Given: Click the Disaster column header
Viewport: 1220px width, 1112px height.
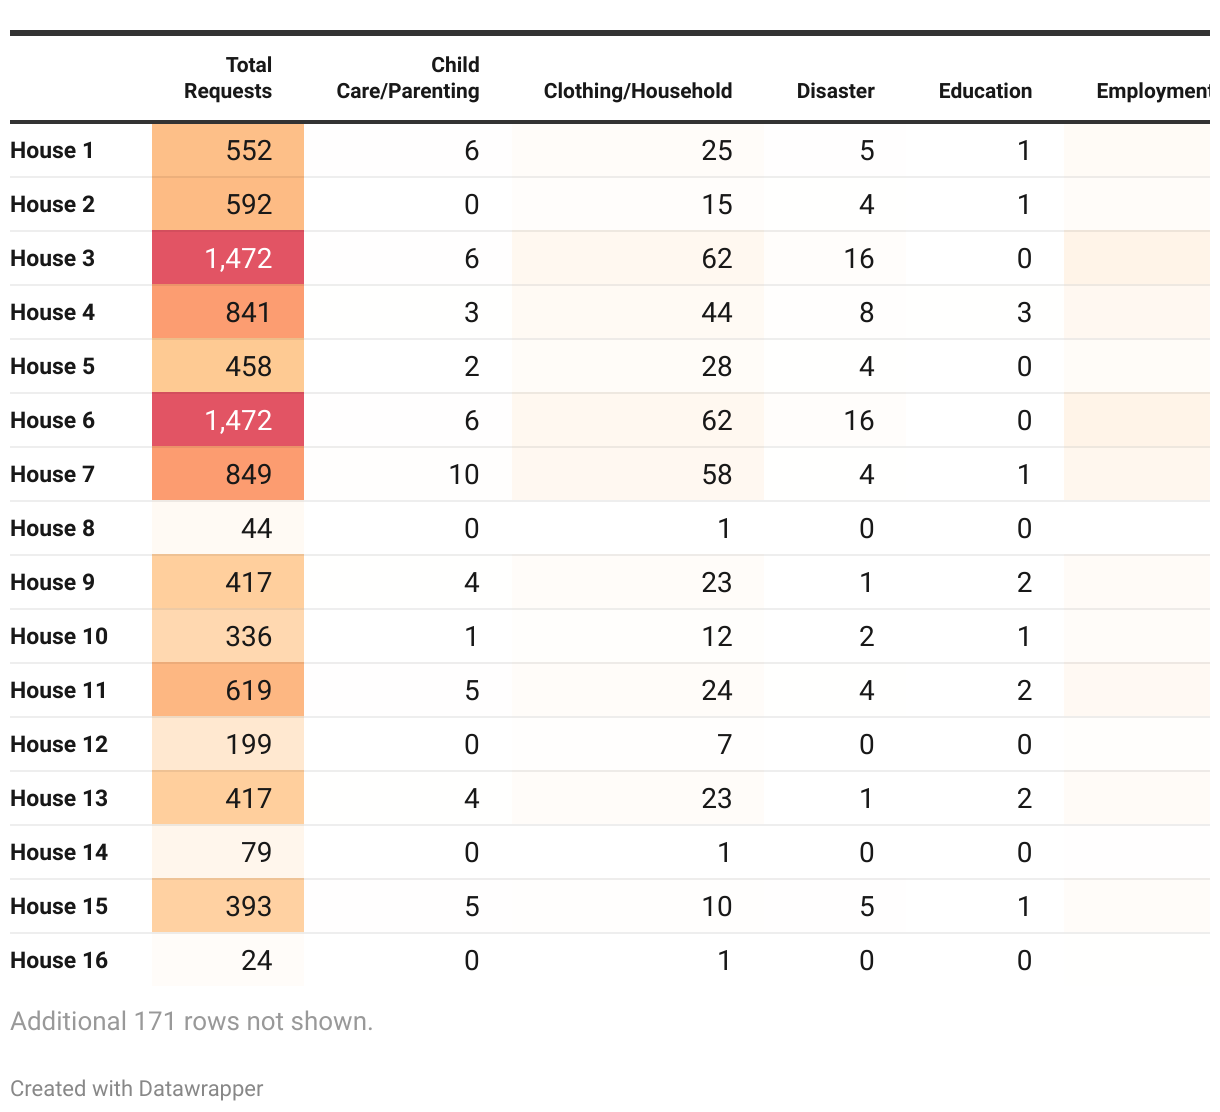Looking at the screenshot, I should pyautogui.click(x=836, y=91).
